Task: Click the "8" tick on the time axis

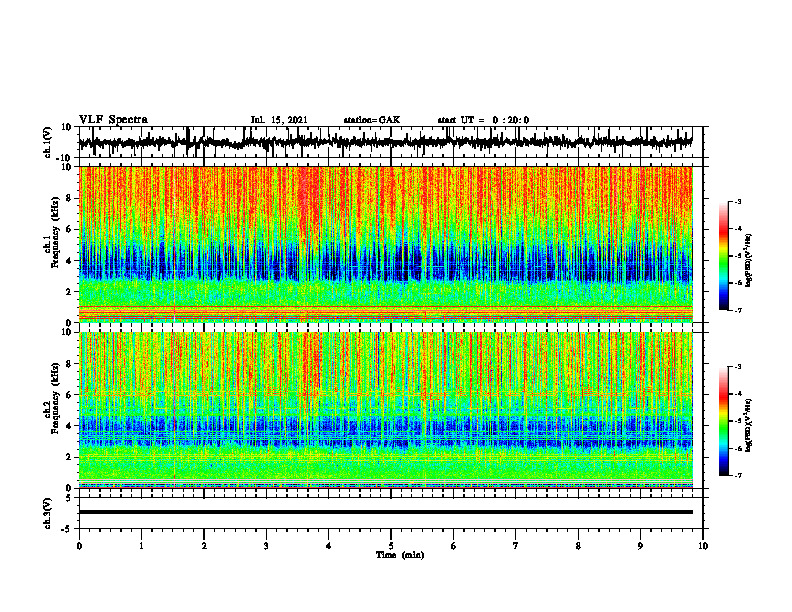Action: pyautogui.click(x=578, y=546)
